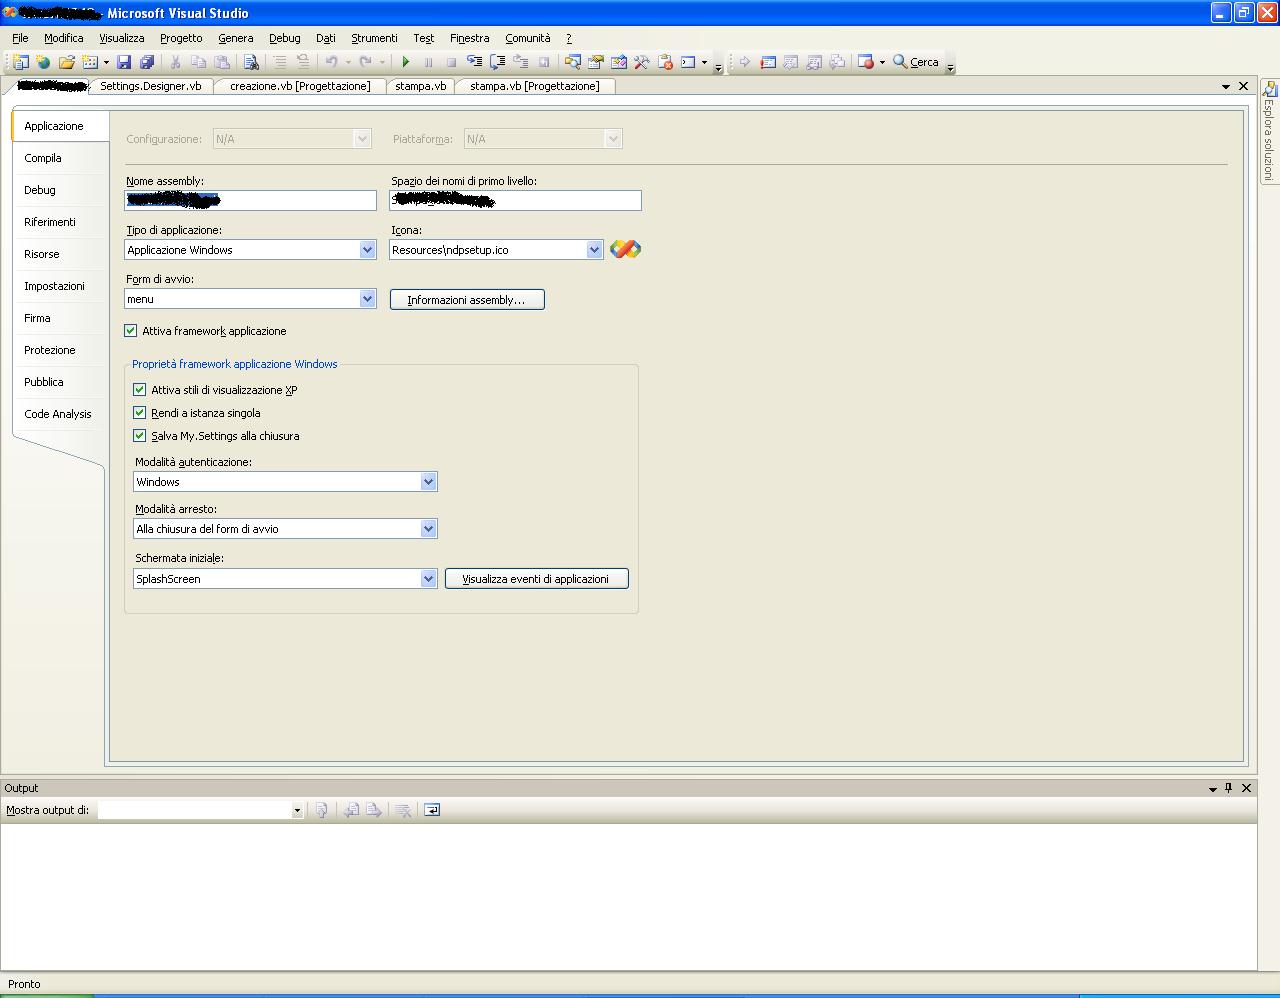Click the Paste clipboard icon
Image resolution: width=1280 pixels, height=998 pixels.
[x=222, y=62]
